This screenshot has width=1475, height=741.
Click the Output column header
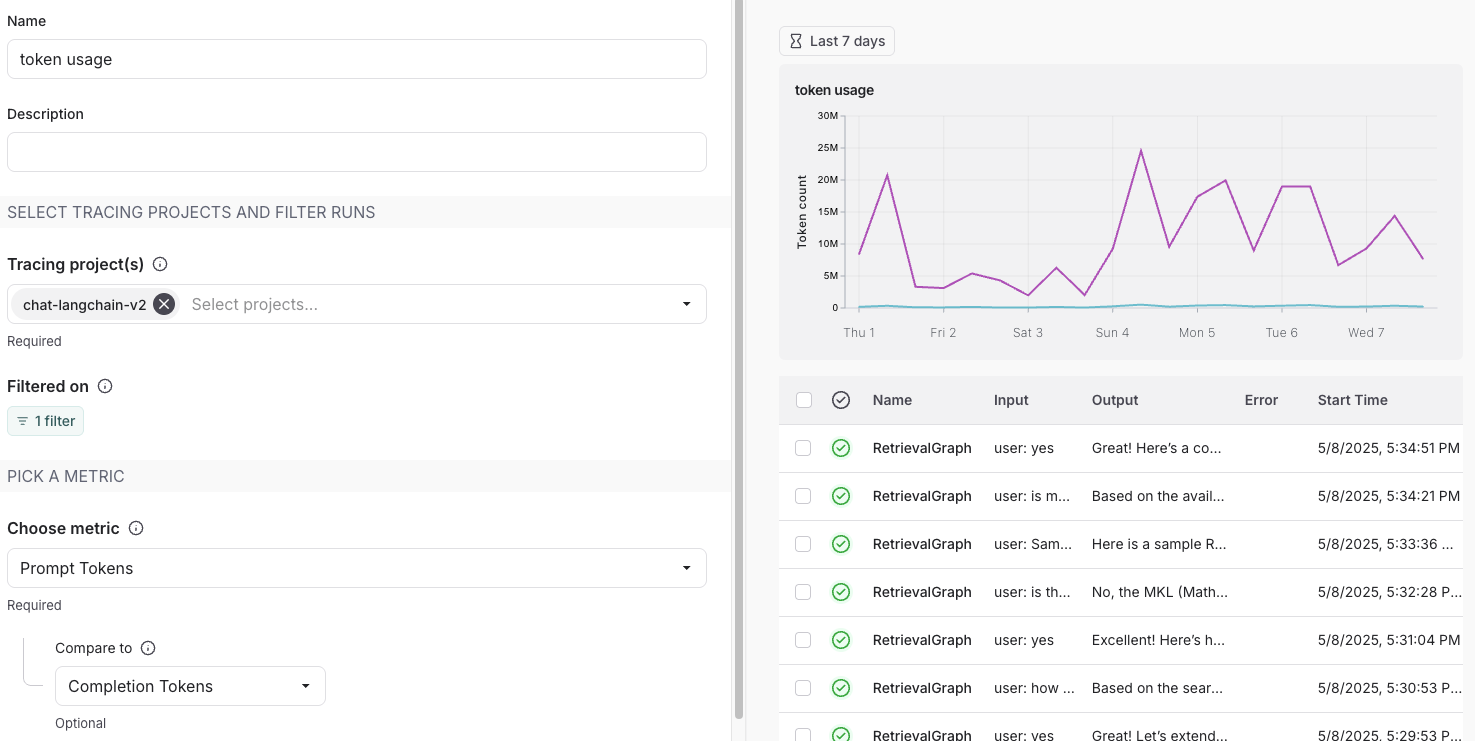click(x=1114, y=399)
